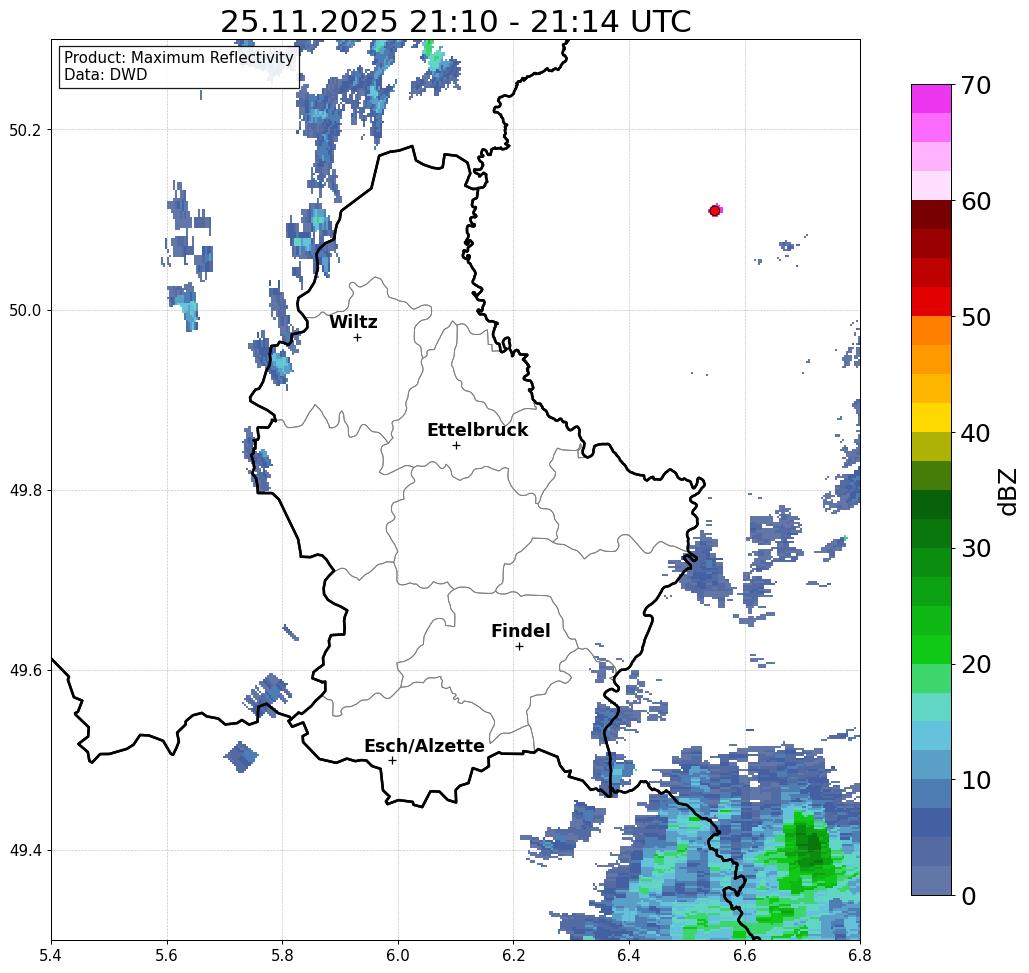This screenshot has height=973, width=1029.
Task: Click the Wiltz cross marker
Action: [358, 337]
